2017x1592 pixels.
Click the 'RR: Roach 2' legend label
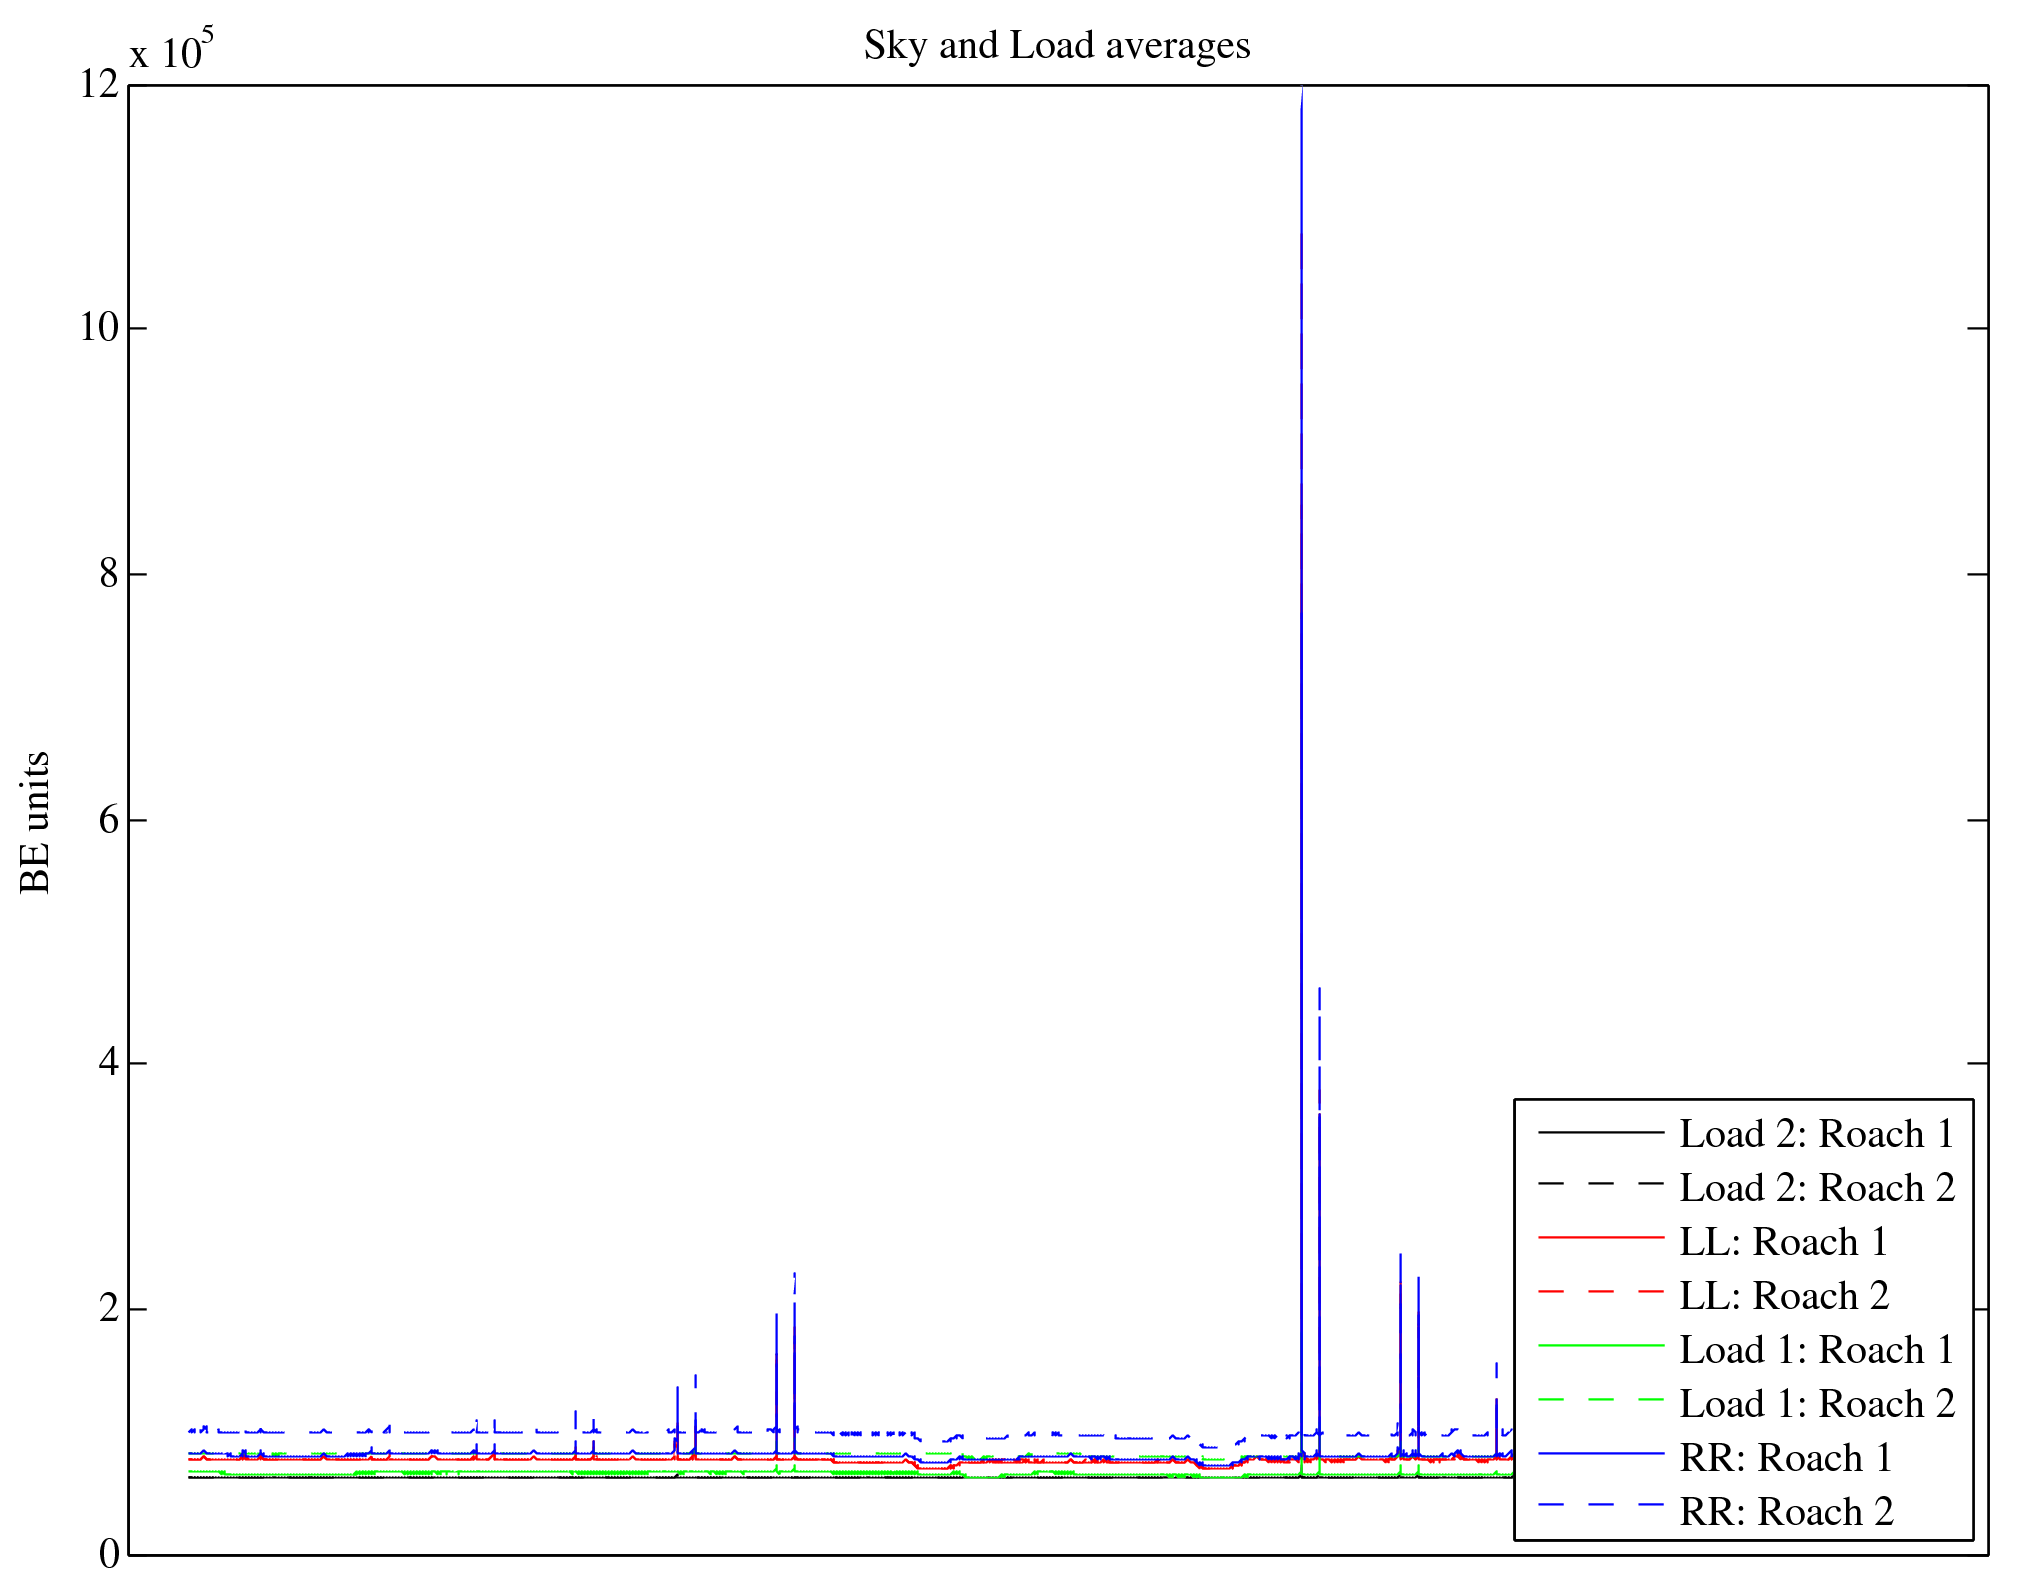tap(1786, 1512)
